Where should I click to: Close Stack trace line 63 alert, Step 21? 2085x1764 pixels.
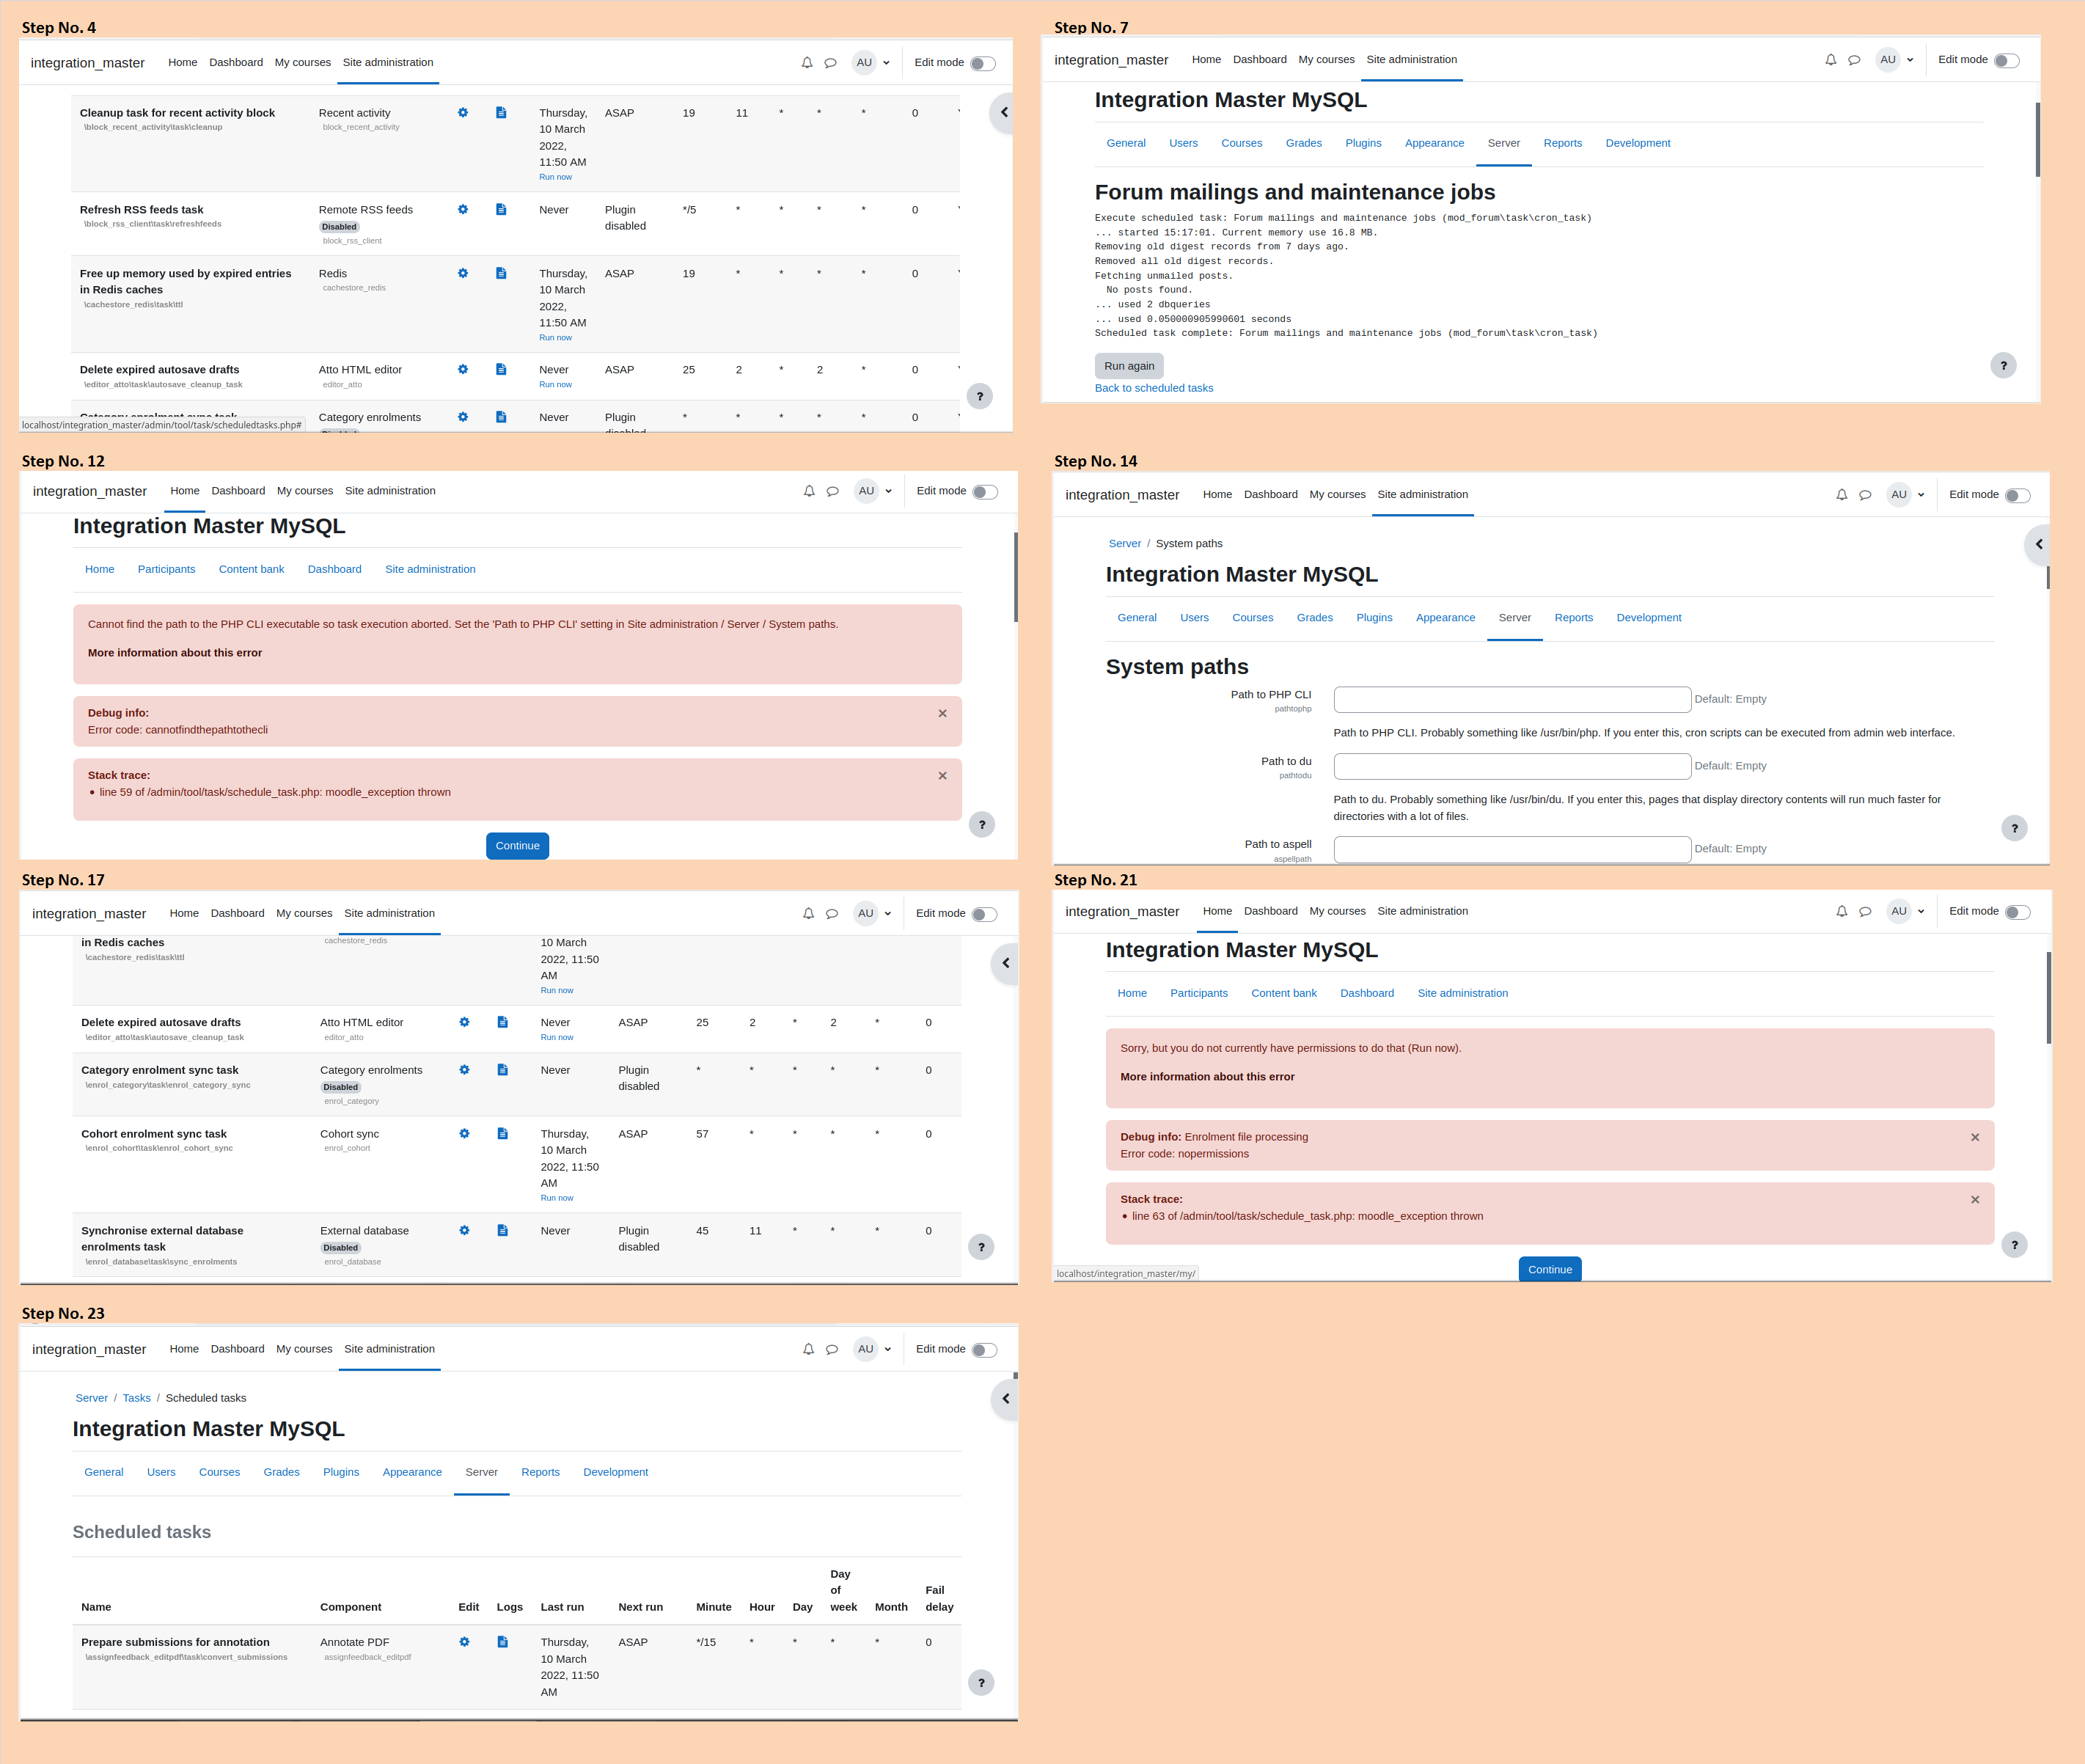coord(1975,1200)
